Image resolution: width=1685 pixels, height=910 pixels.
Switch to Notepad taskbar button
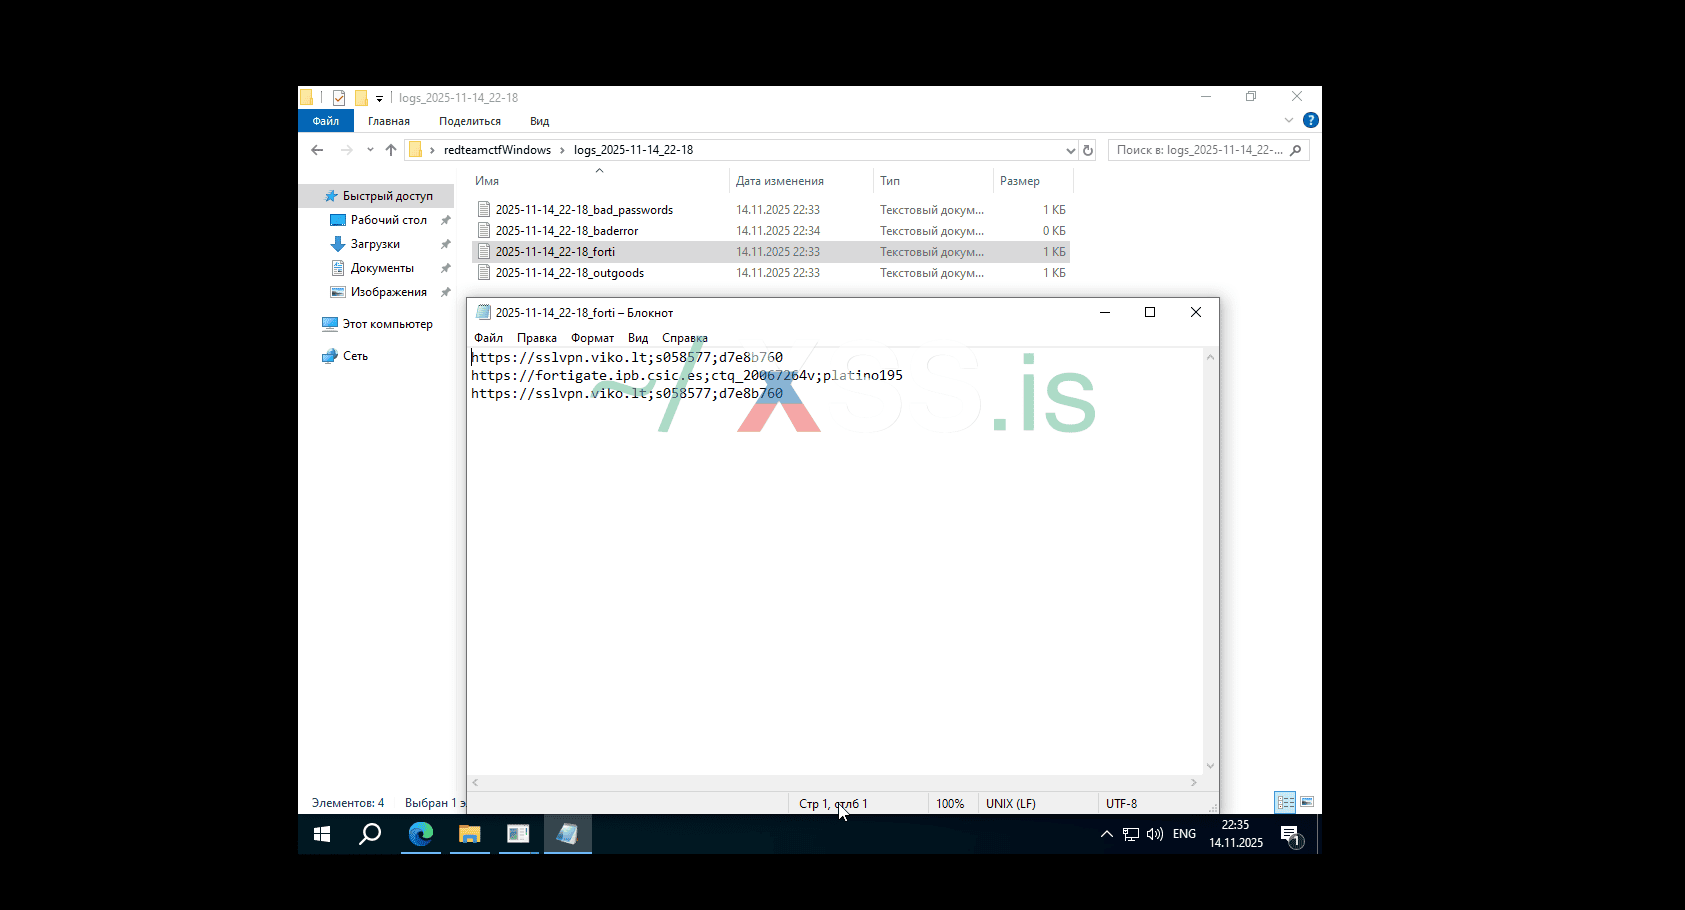click(567, 834)
